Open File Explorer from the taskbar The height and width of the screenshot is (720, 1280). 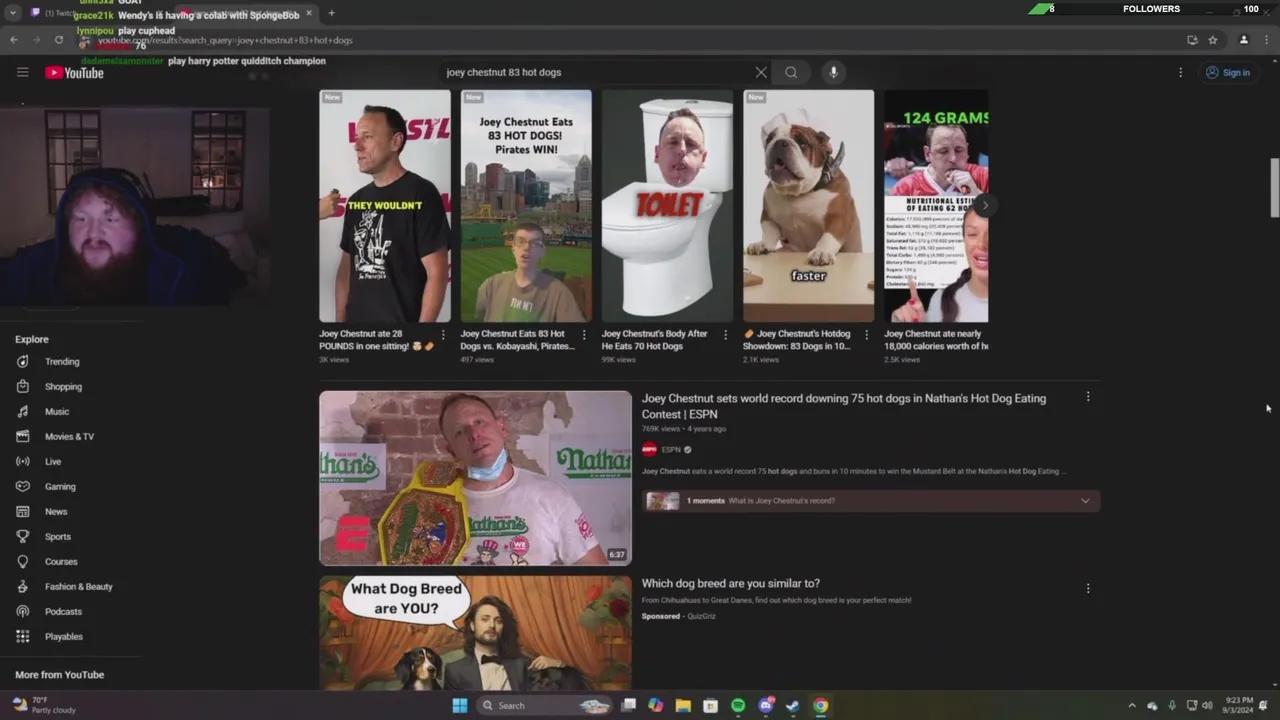[683, 705]
